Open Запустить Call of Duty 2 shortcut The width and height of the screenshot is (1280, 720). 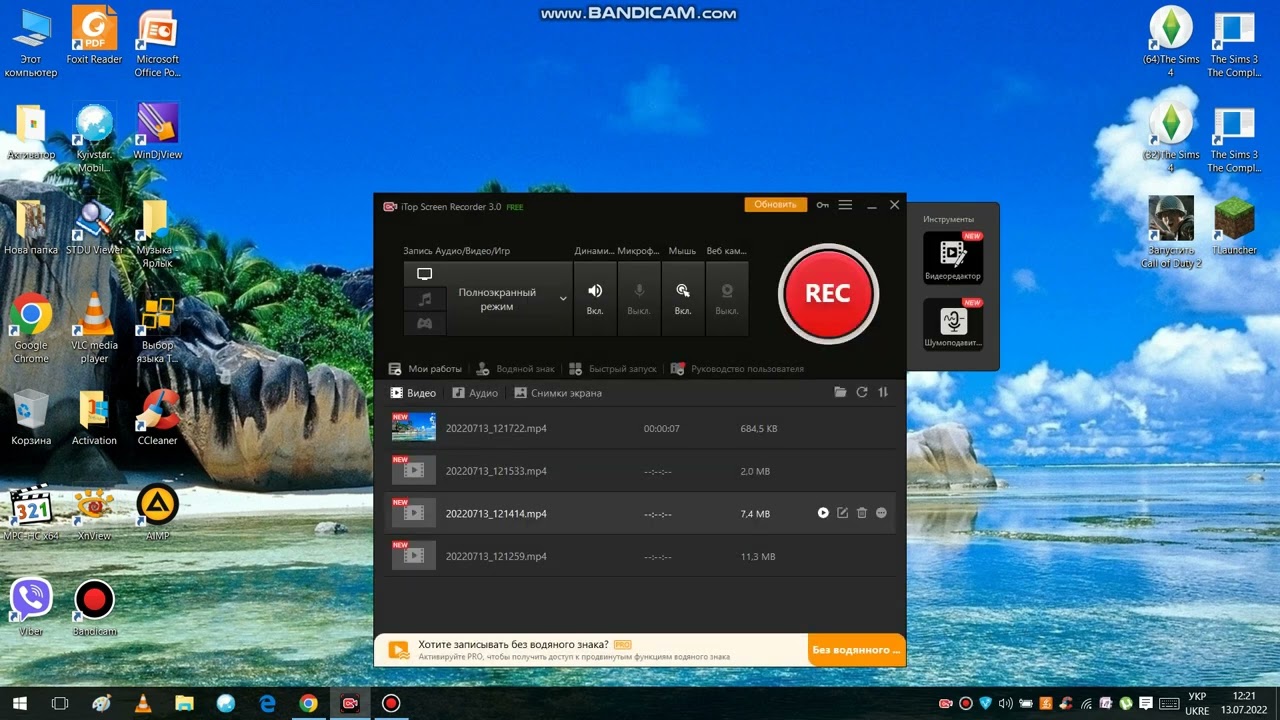(1171, 233)
